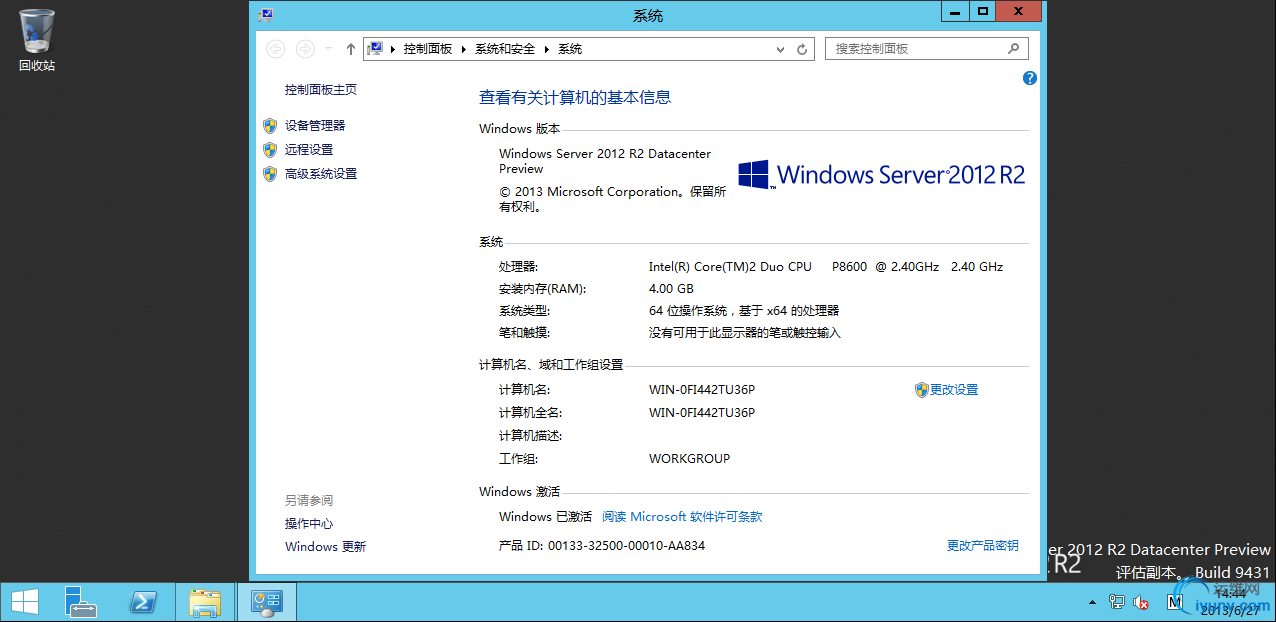Open 操作中心 link
This screenshot has height=622, width=1276.
tap(309, 524)
